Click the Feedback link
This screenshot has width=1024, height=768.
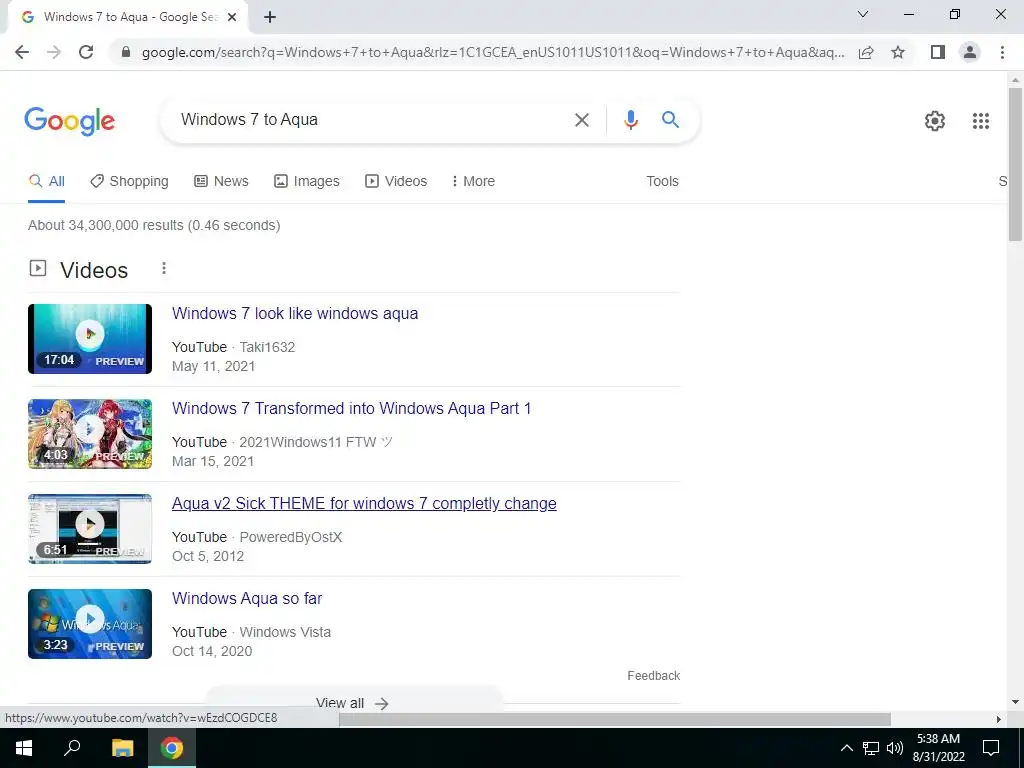[654, 676]
